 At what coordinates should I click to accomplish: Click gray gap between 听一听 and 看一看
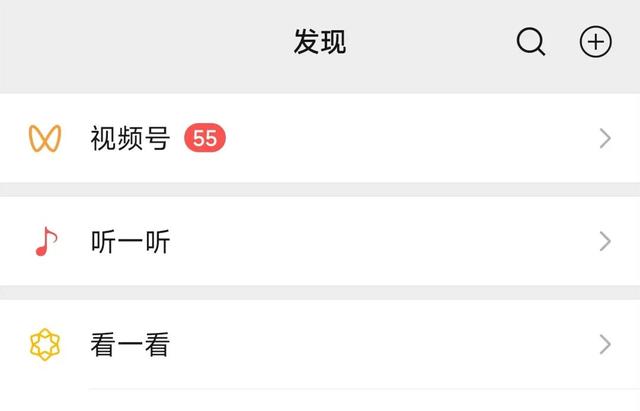(x=320, y=292)
